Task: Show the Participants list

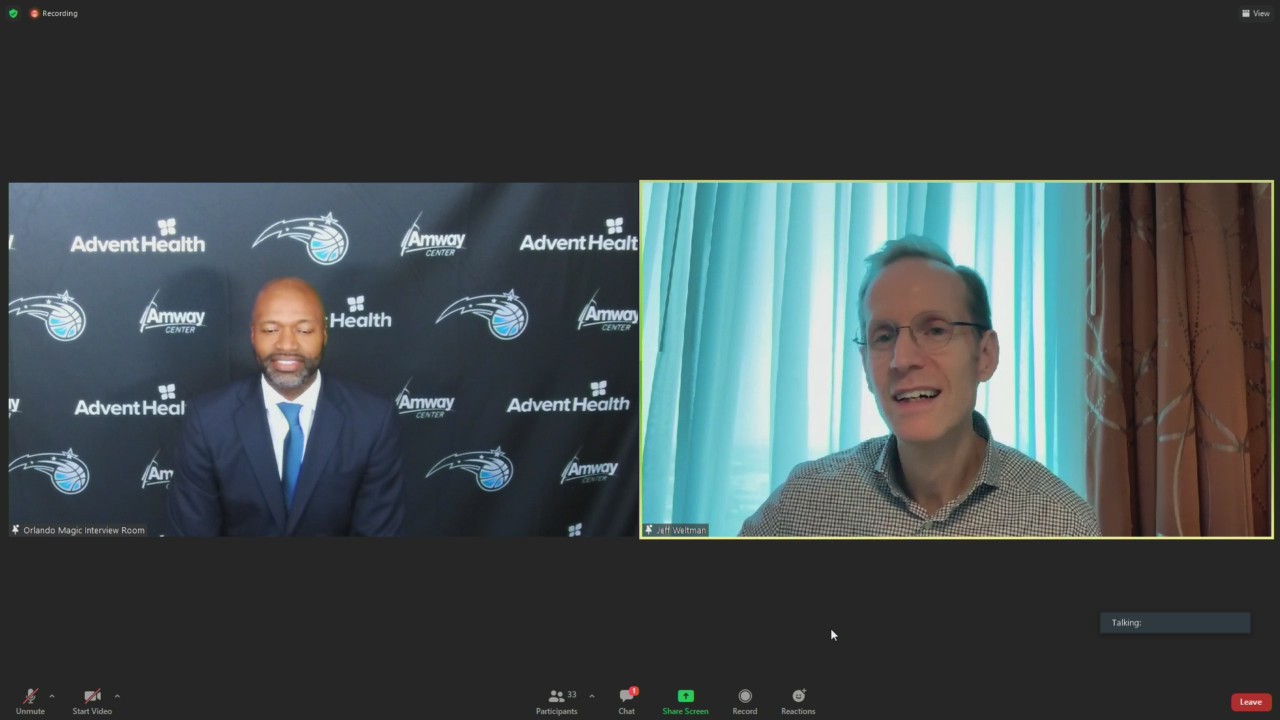Action: (556, 701)
